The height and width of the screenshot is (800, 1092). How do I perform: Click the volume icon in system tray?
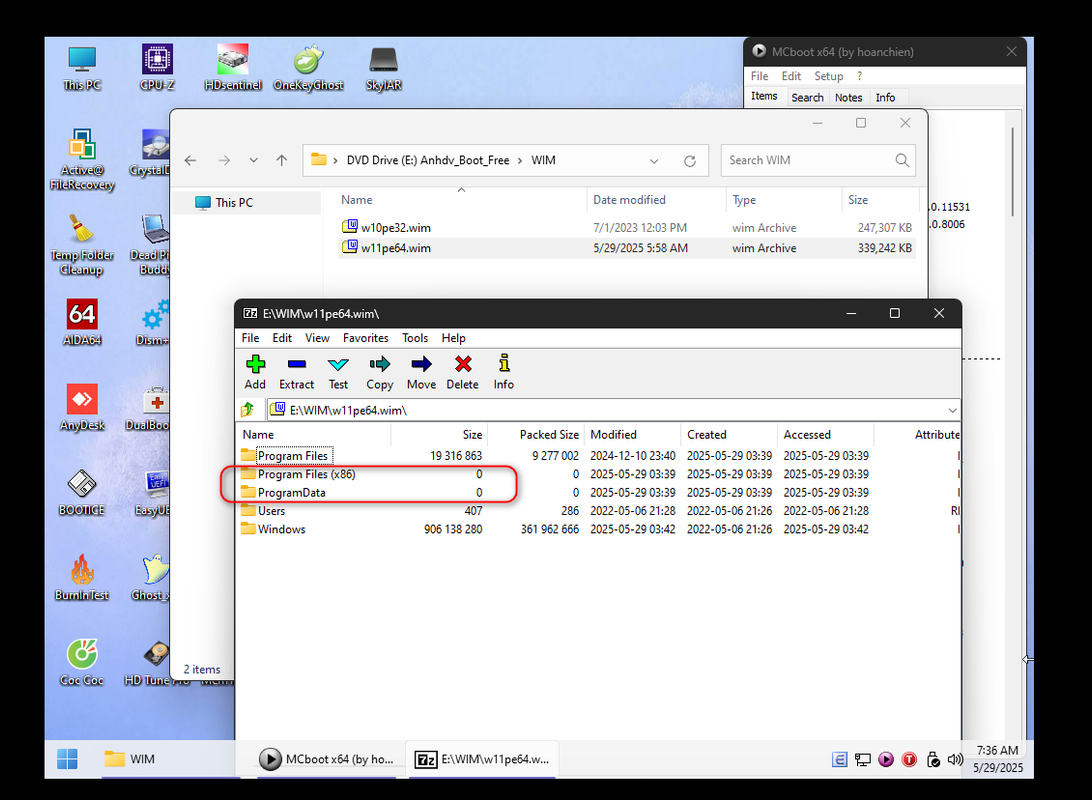(956, 759)
